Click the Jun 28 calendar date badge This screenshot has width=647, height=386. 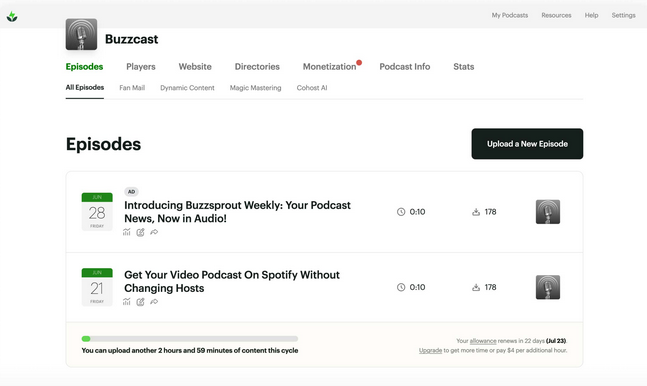[97, 212]
